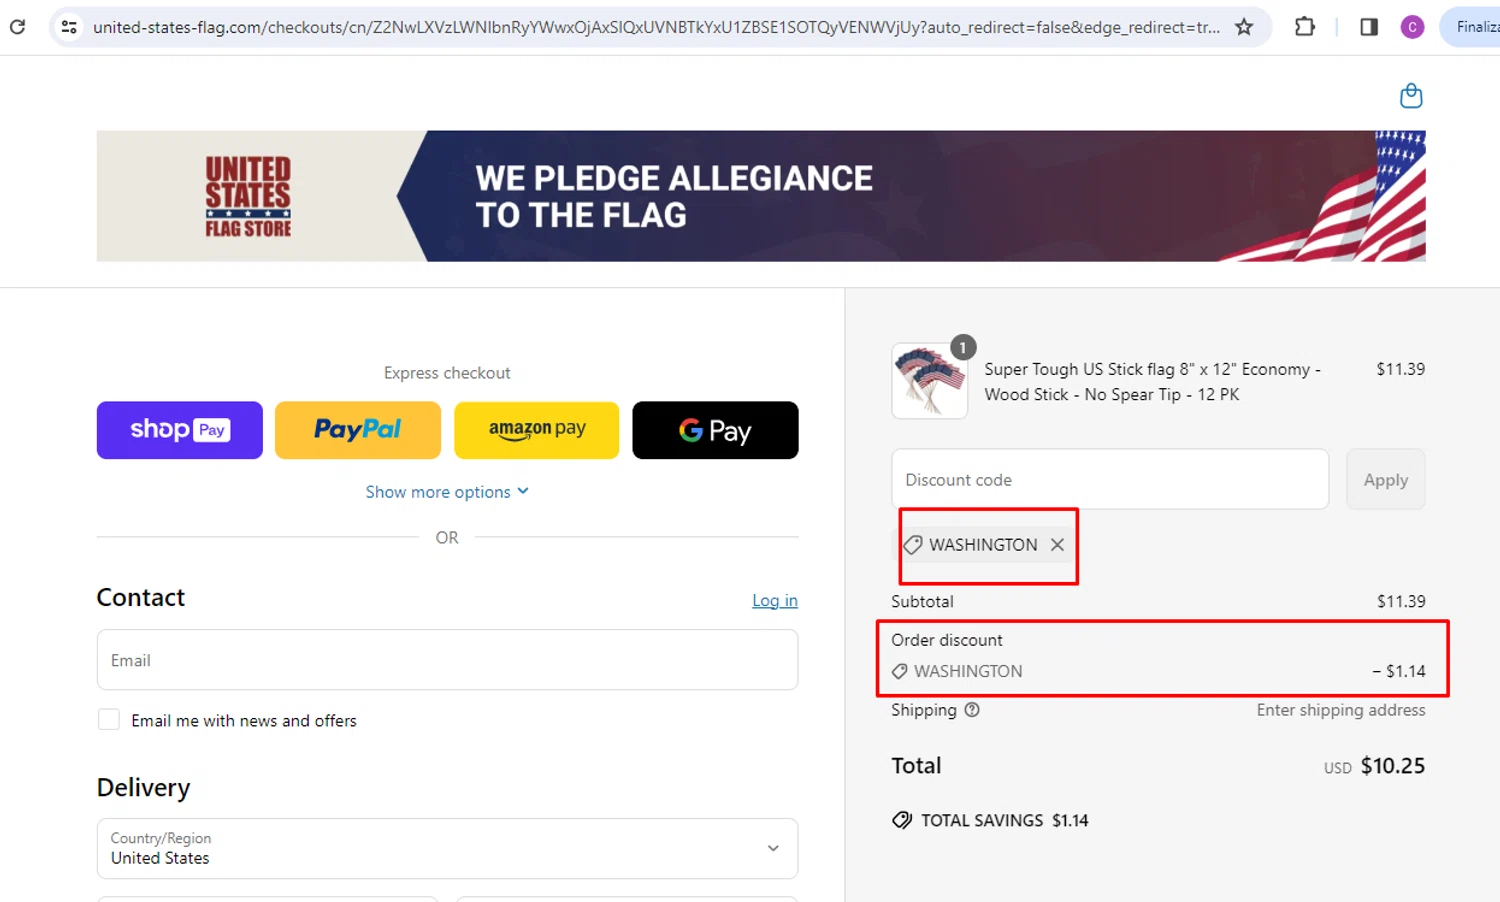Image resolution: width=1500 pixels, height=902 pixels.
Task: Expand Show more options
Action: (447, 492)
